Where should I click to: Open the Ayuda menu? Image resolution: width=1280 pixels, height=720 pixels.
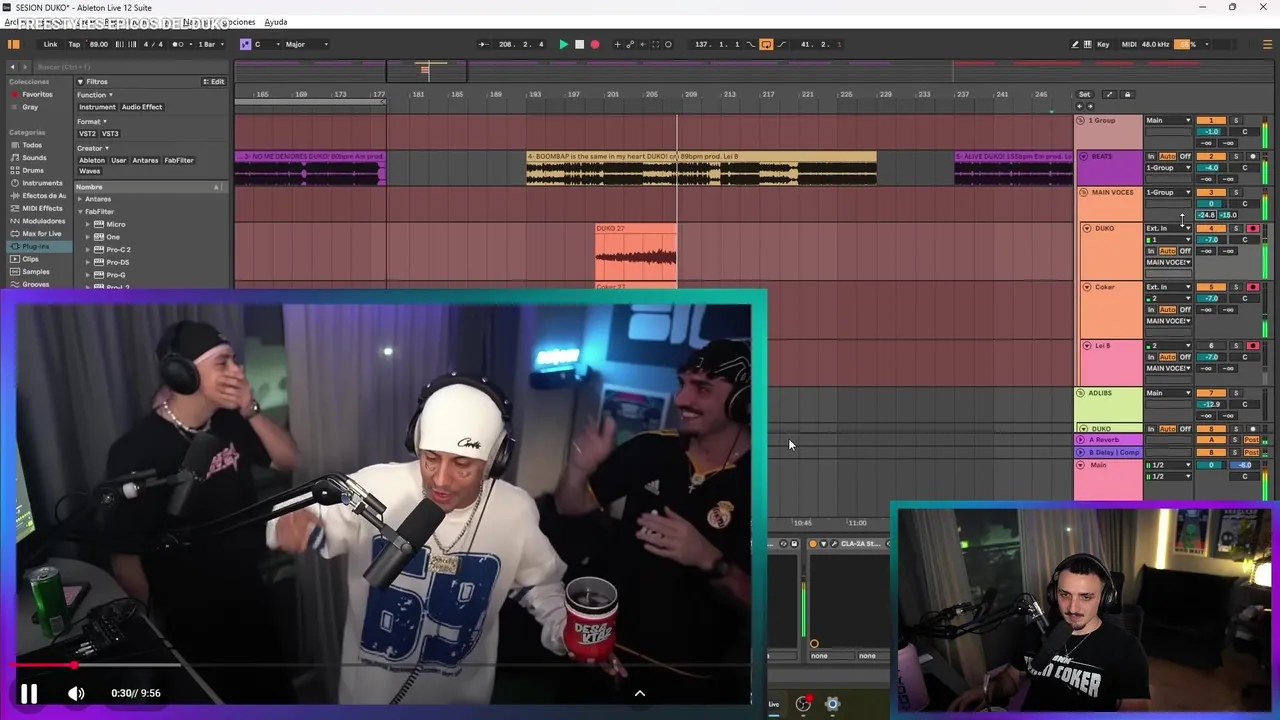coord(275,22)
